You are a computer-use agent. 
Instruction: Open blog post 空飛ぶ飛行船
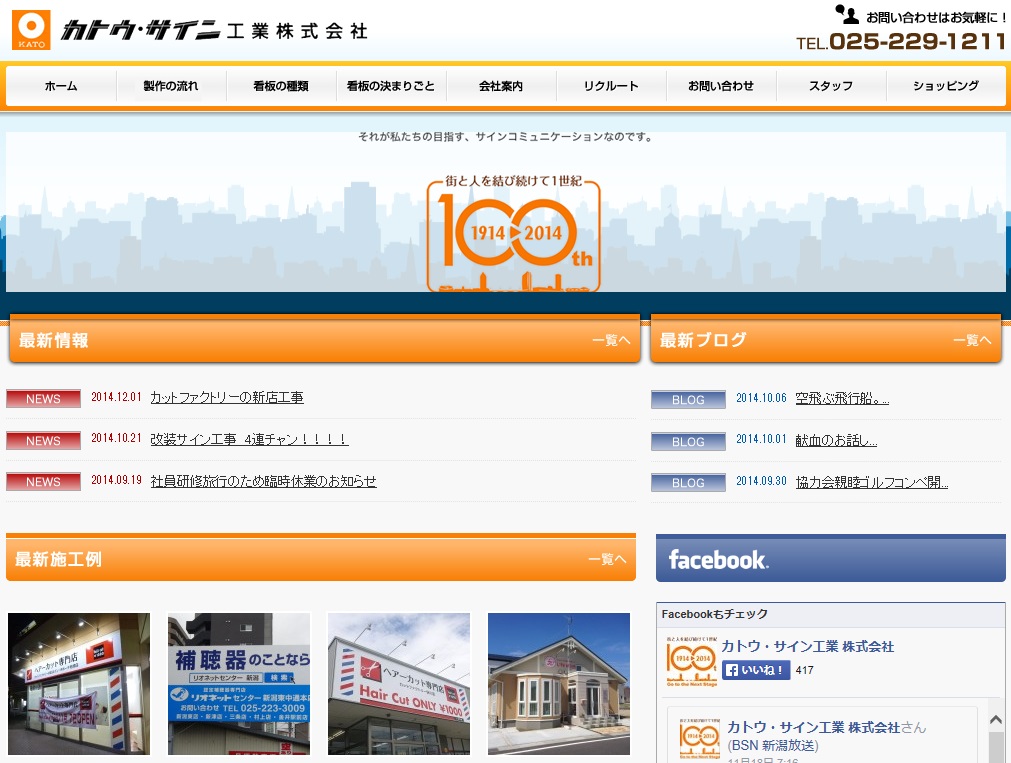[842, 398]
